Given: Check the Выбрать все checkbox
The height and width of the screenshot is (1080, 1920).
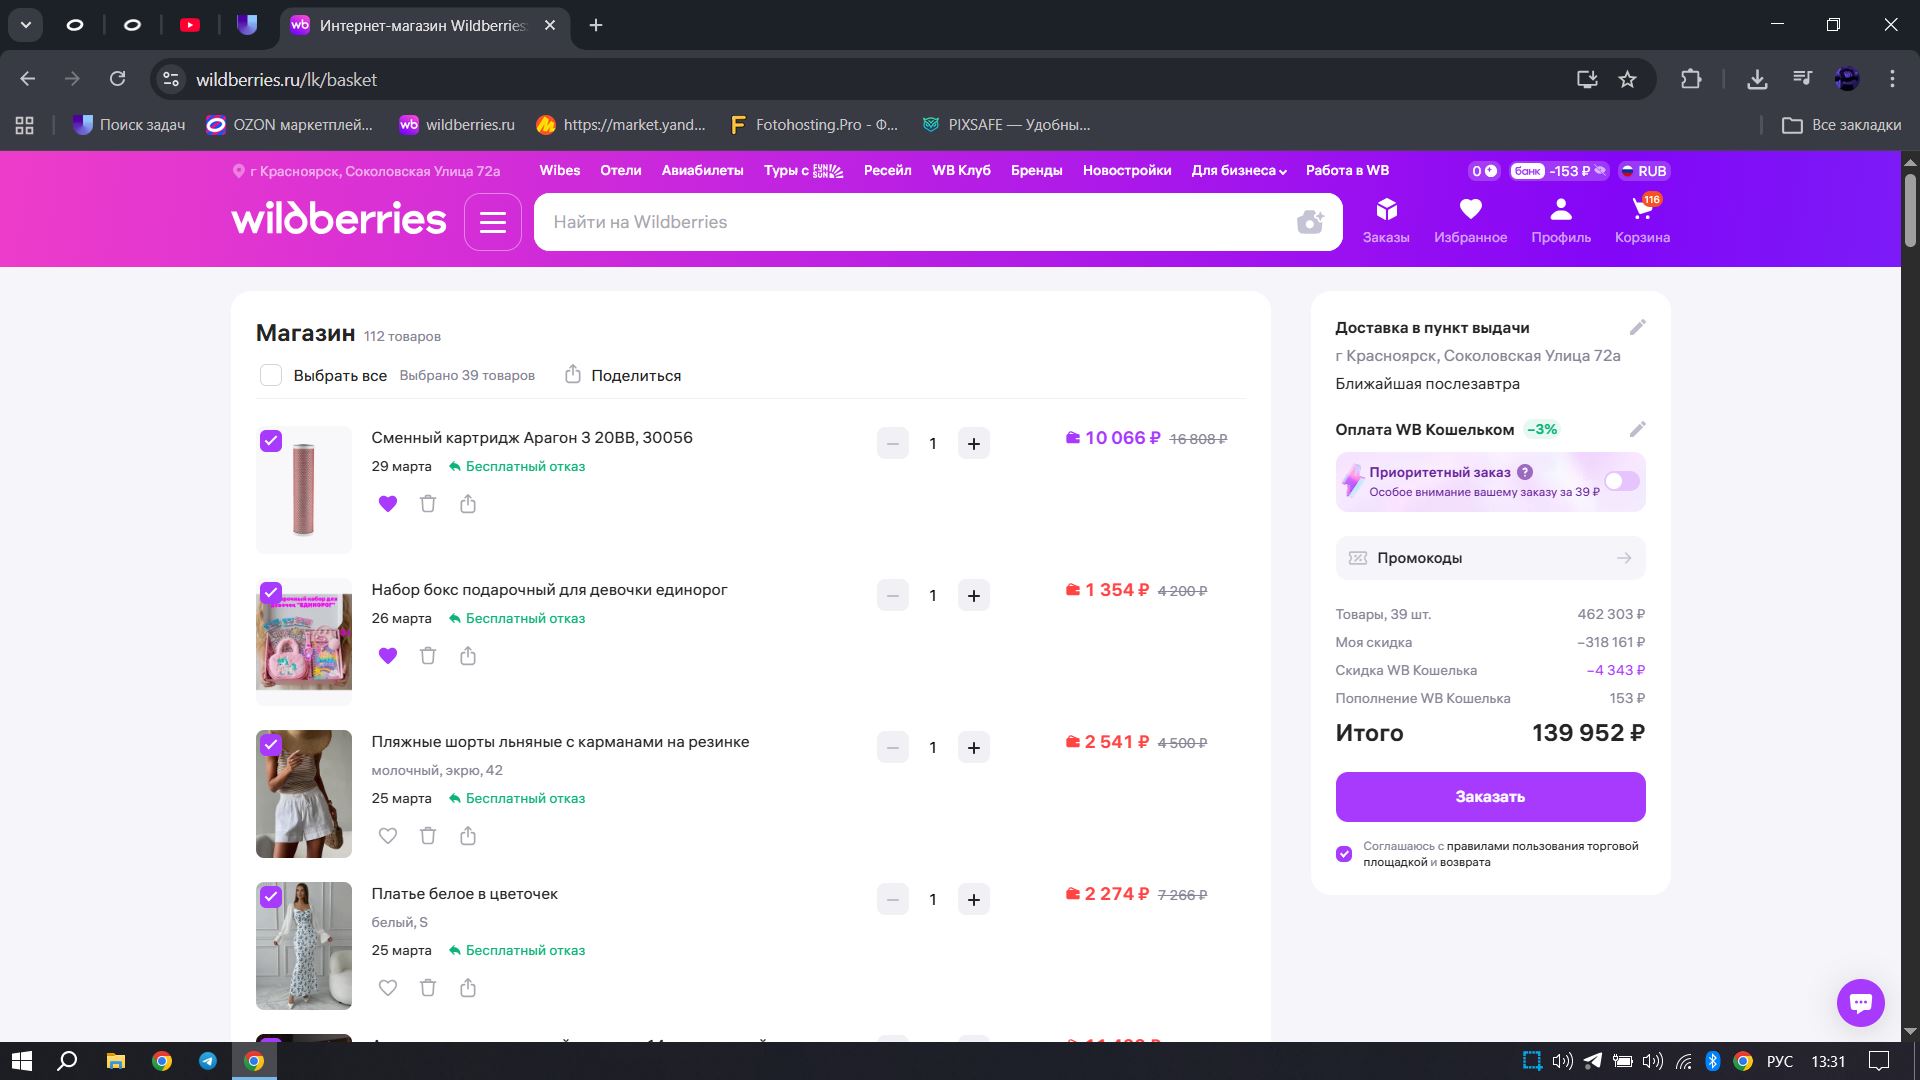Looking at the screenshot, I should click(271, 376).
